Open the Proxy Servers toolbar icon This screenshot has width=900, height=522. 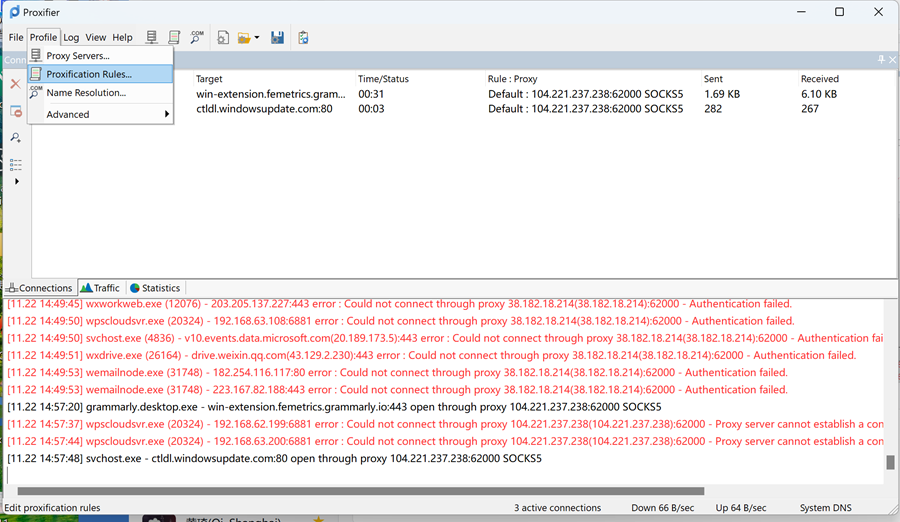click(152, 37)
